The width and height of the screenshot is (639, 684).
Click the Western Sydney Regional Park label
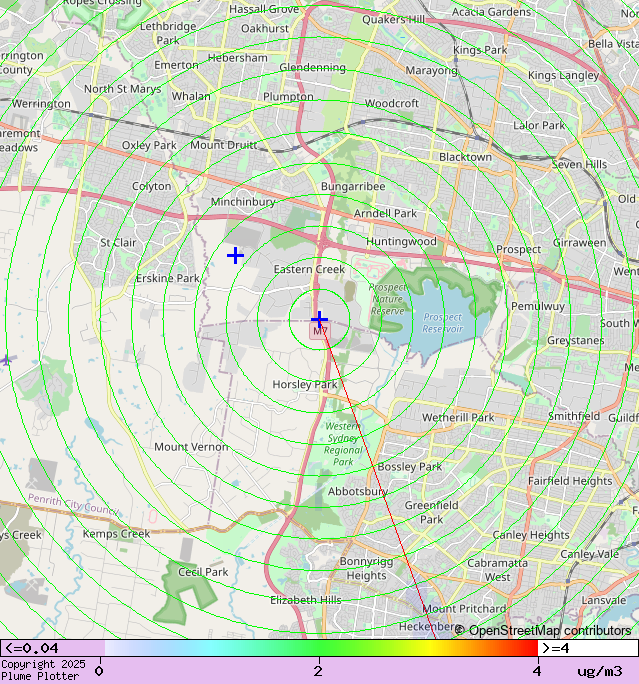pyautogui.click(x=343, y=444)
